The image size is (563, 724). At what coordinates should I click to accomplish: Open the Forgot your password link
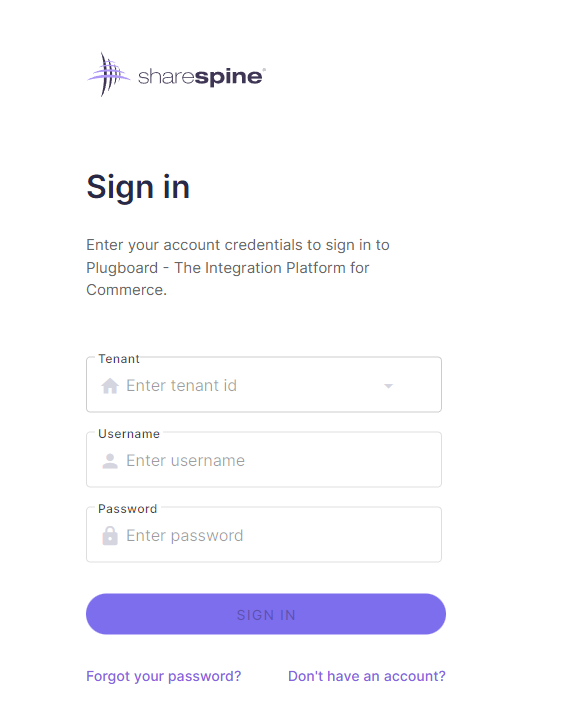coord(163,676)
